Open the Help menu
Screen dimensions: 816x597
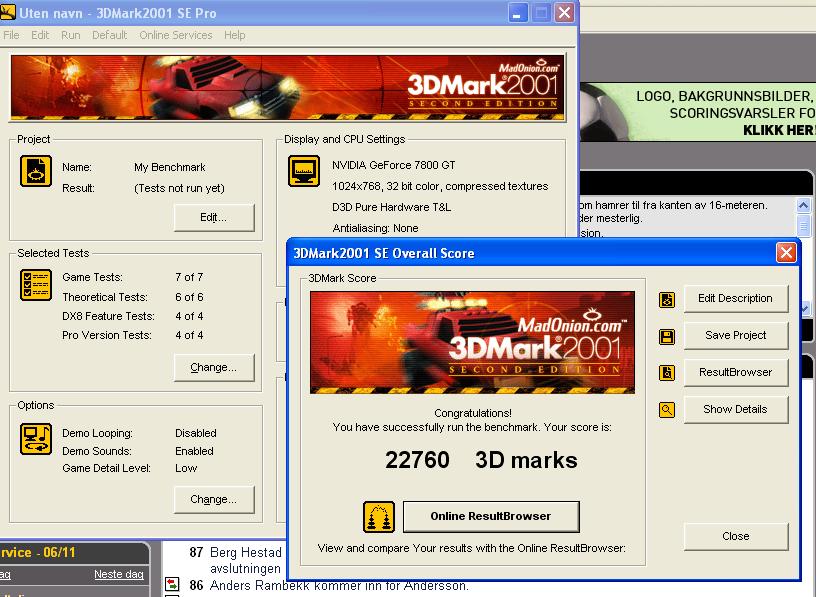(235, 35)
